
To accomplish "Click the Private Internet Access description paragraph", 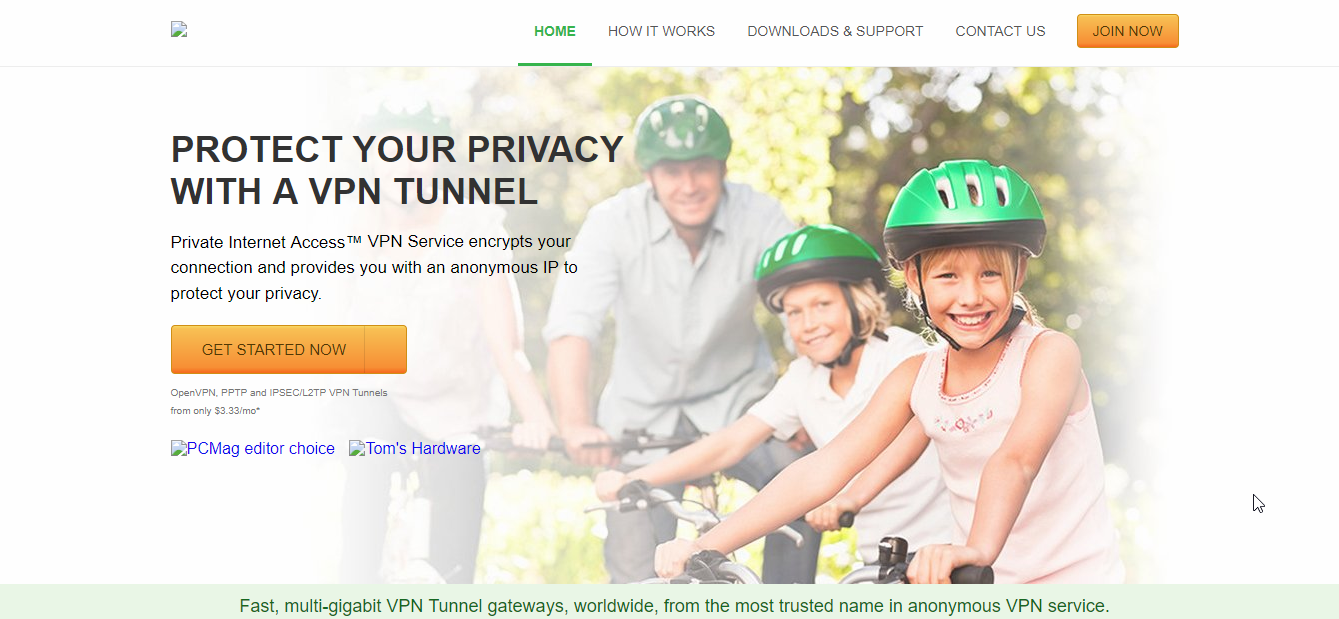I will pyautogui.click(x=374, y=268).
